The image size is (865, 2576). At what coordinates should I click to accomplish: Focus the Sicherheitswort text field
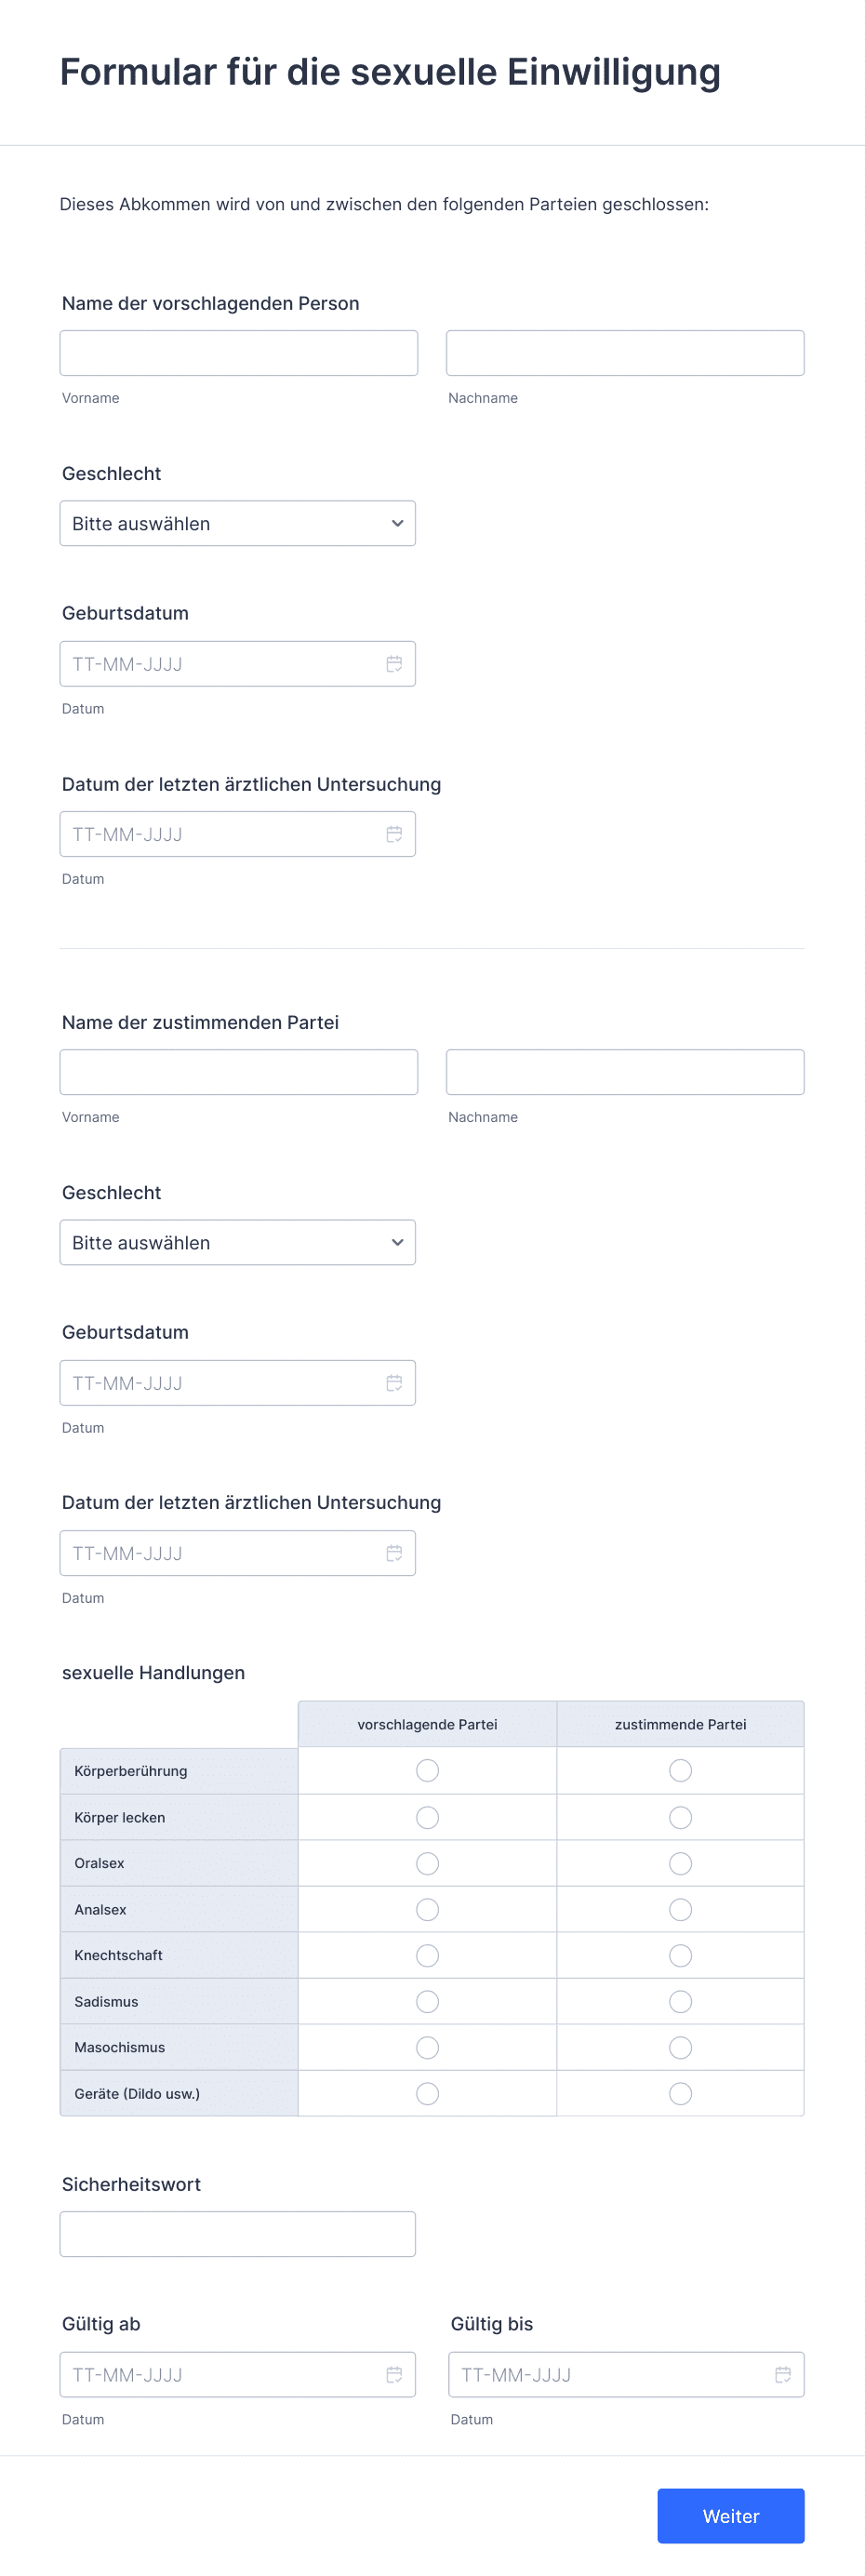(238, 2234)
